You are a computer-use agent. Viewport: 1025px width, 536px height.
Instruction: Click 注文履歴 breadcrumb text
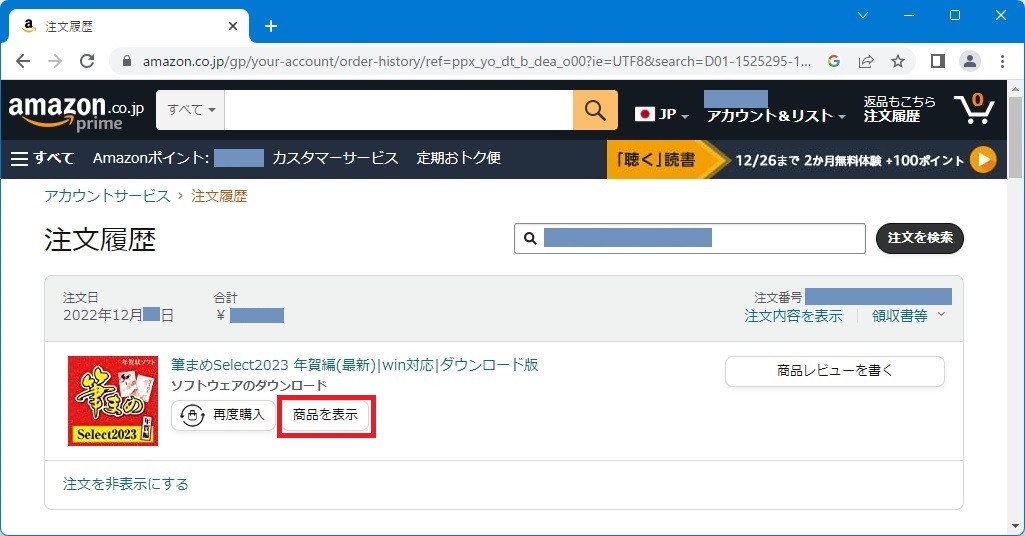[219, 196]
